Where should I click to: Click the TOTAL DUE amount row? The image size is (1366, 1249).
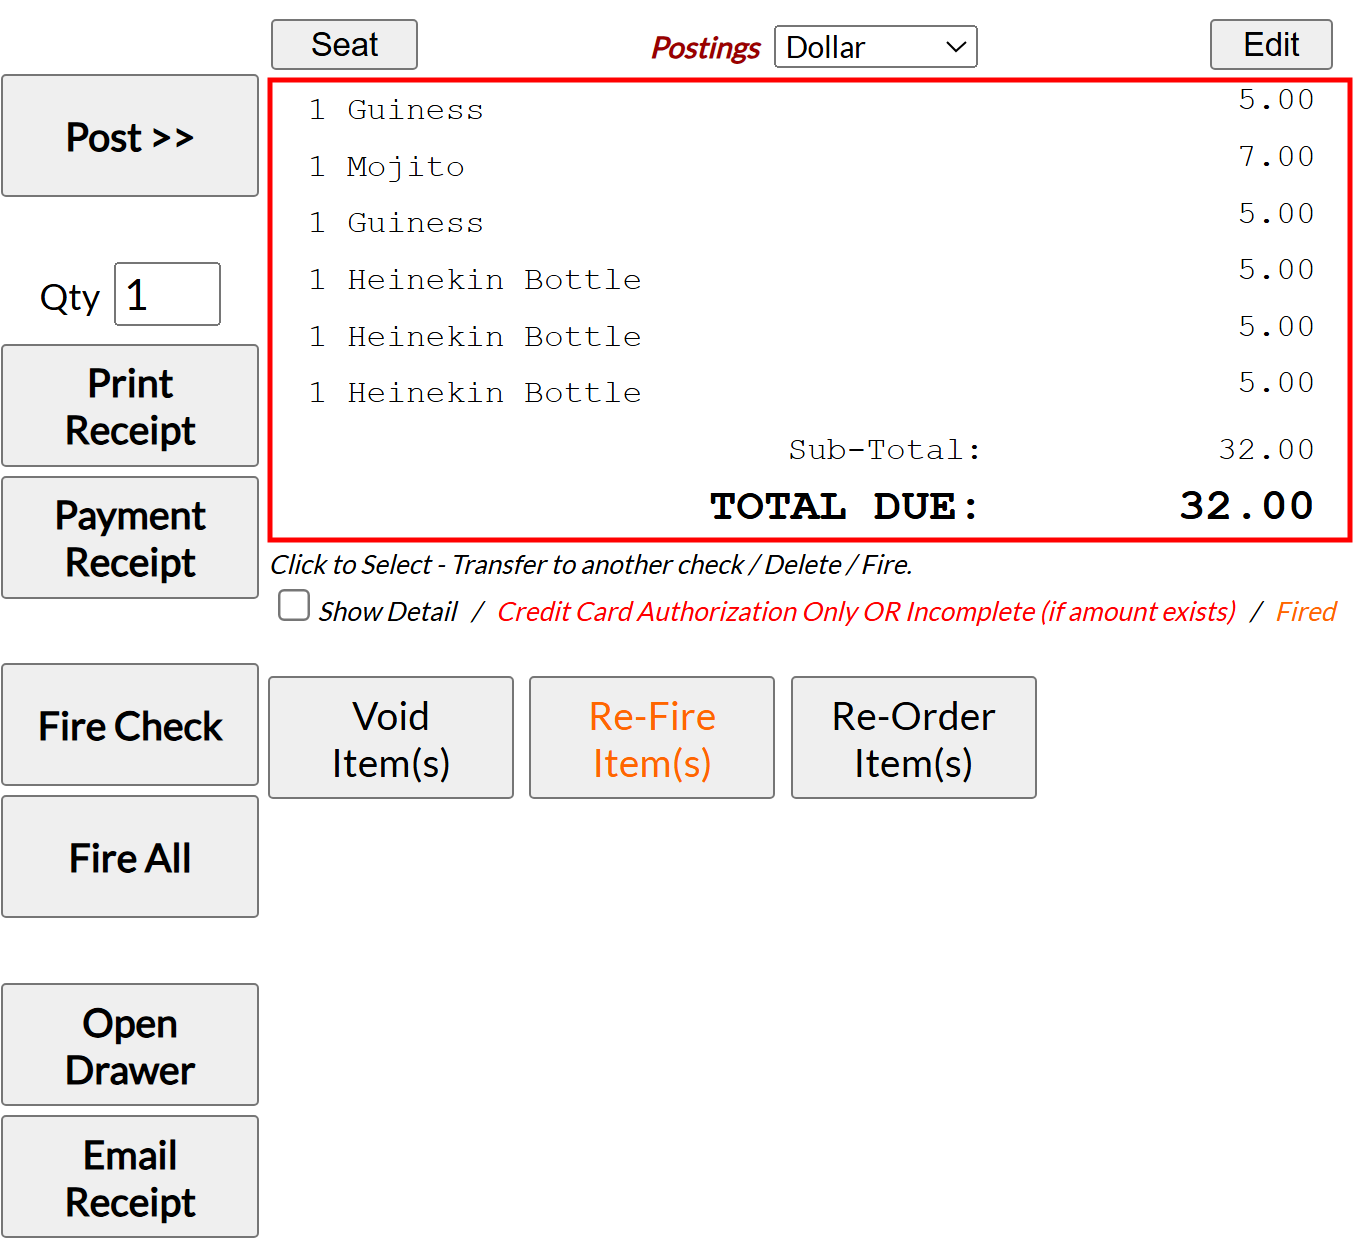click(x=1010, y=506)
